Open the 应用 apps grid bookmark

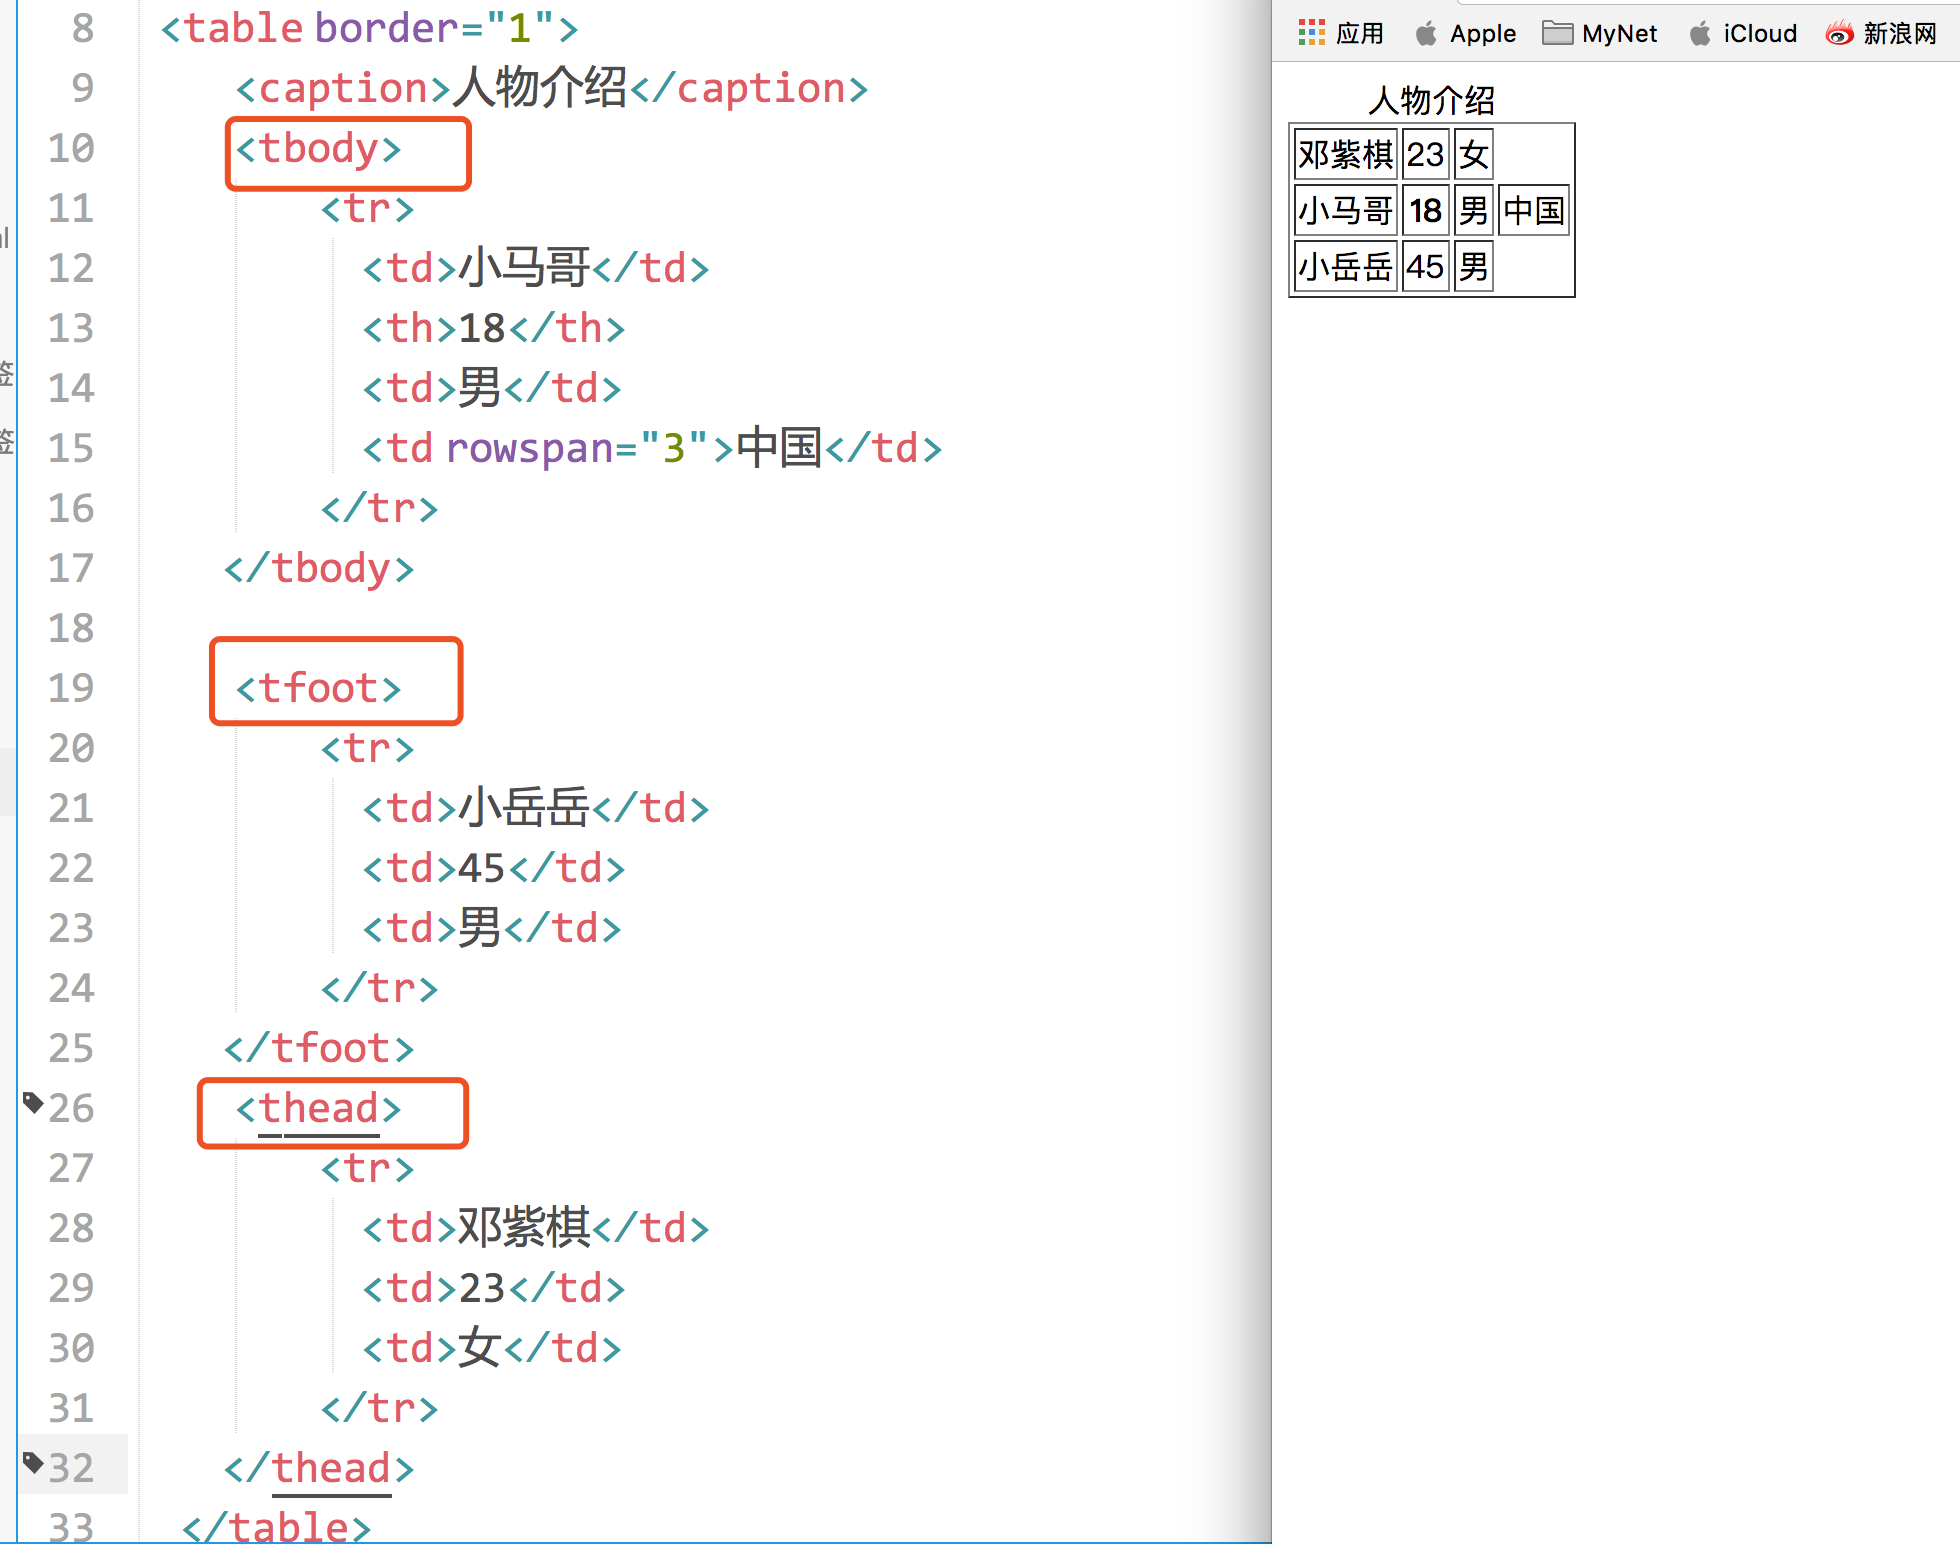[x=1340, y=34]
